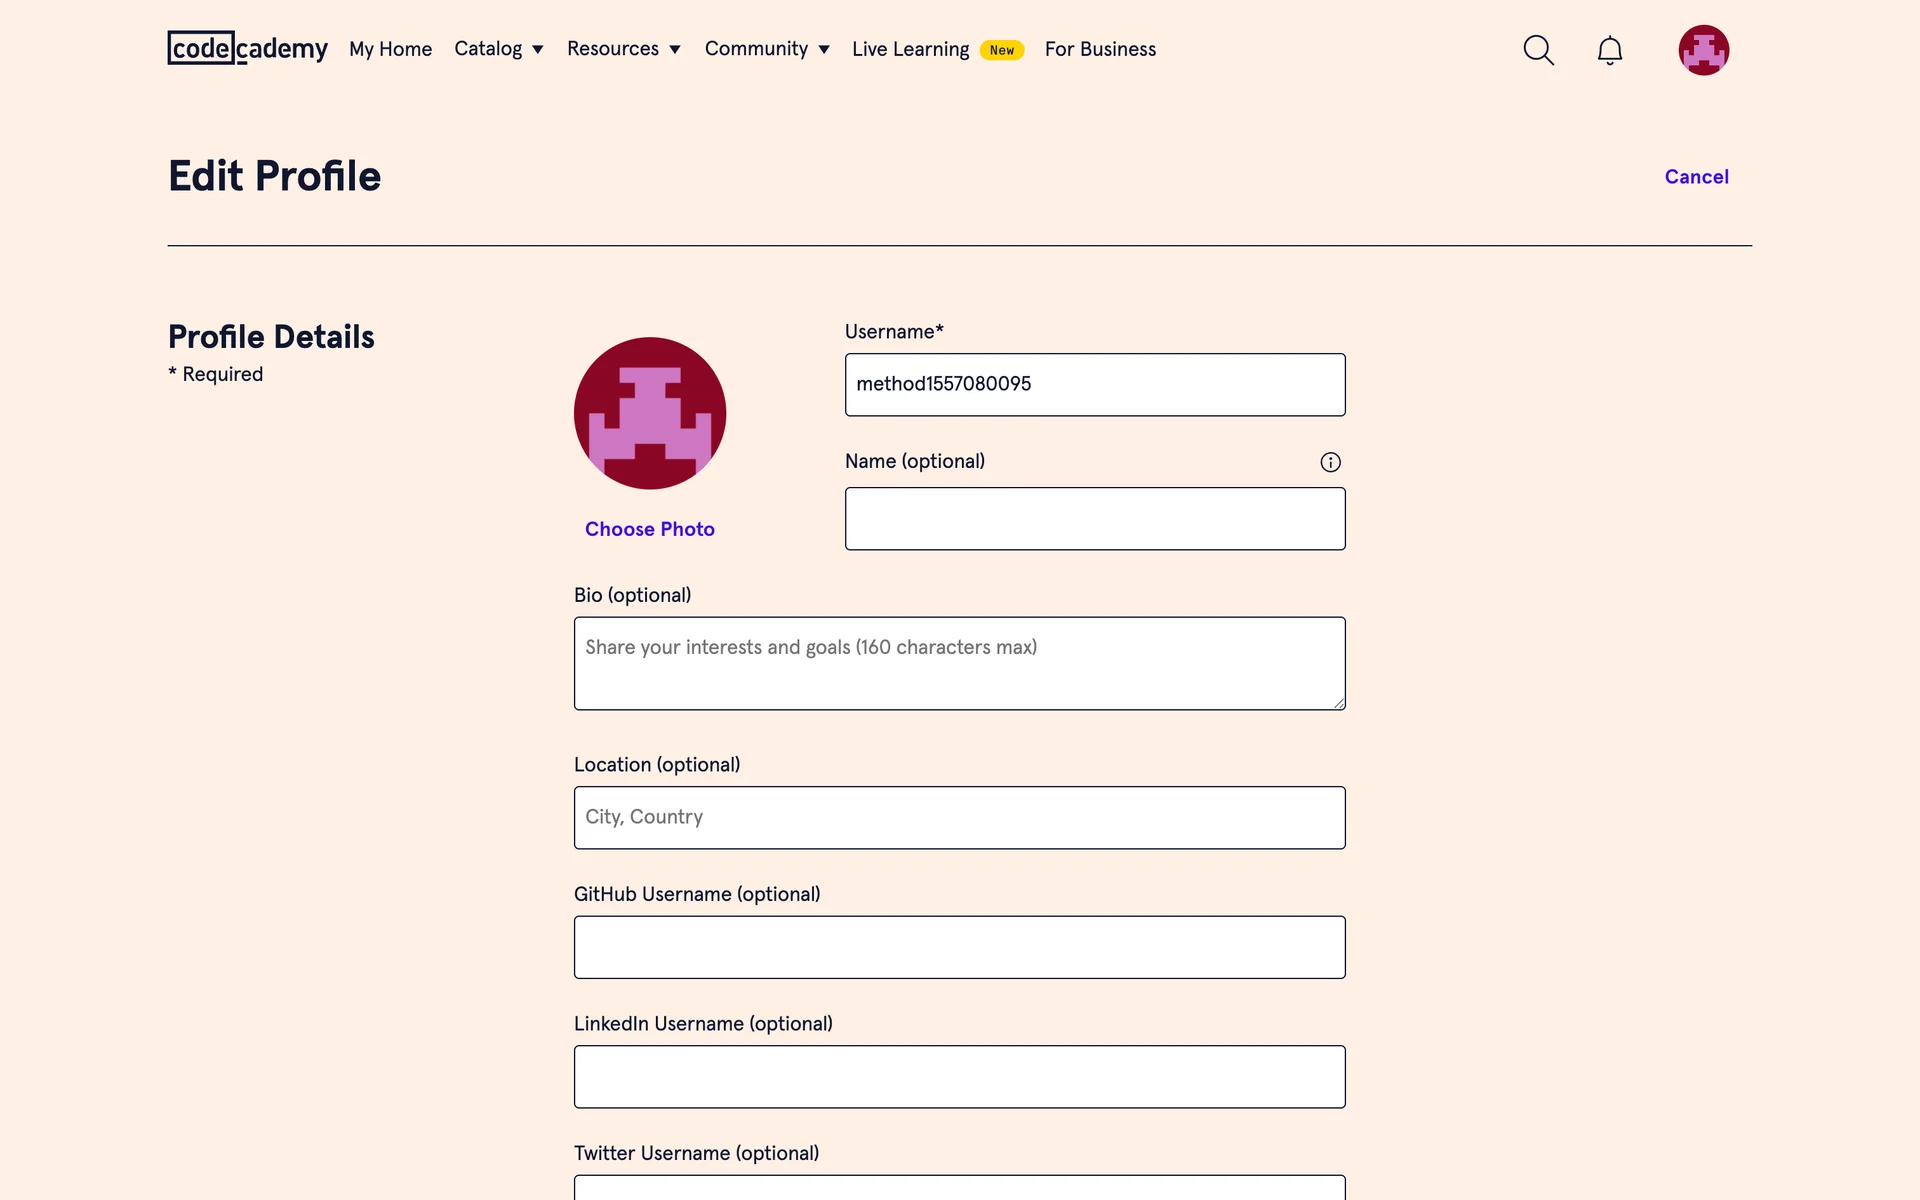Image resolution: width=1920 pixels, height=1200 pixels.
Task: Open the notifications bell
Action: click(1609, 50)
